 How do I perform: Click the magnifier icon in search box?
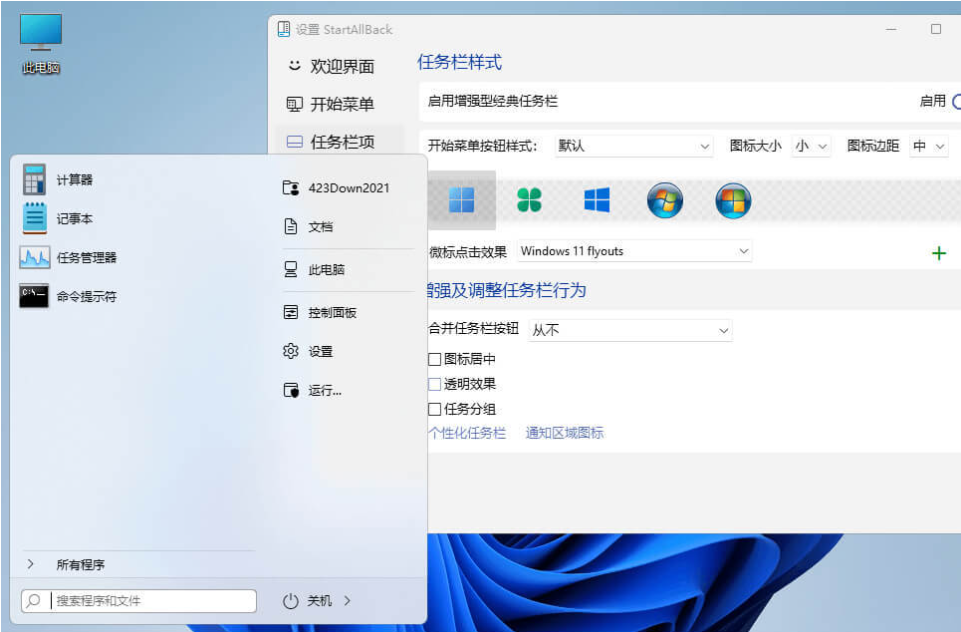(x=34, y=601)
